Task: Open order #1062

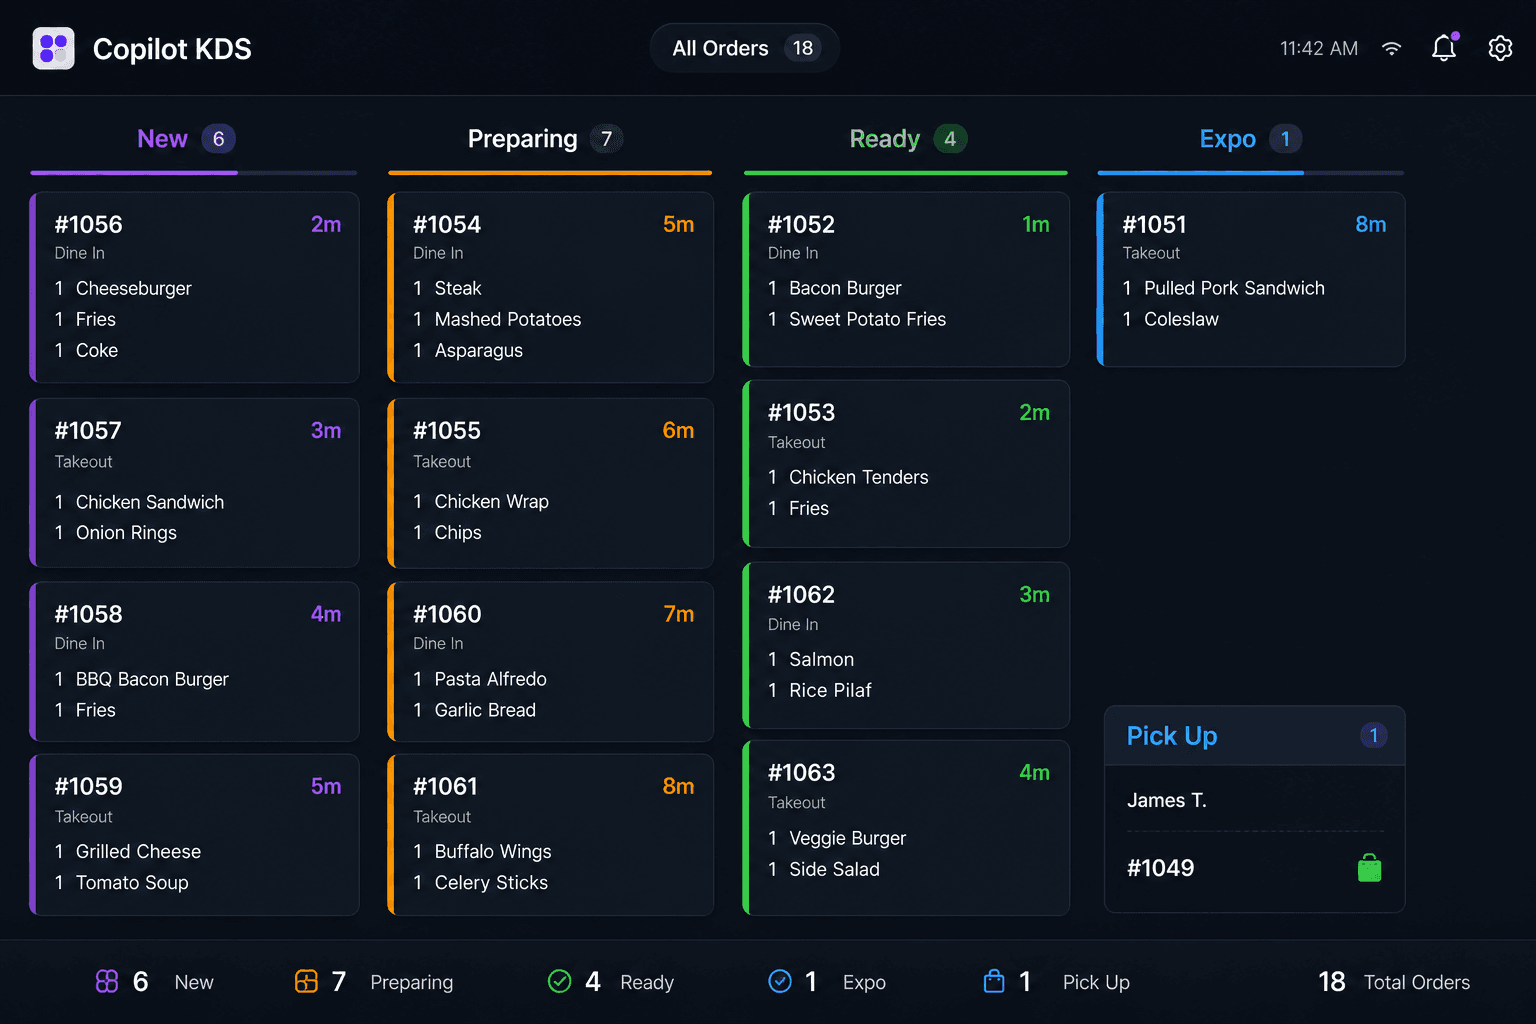Action: coord(906,645)
